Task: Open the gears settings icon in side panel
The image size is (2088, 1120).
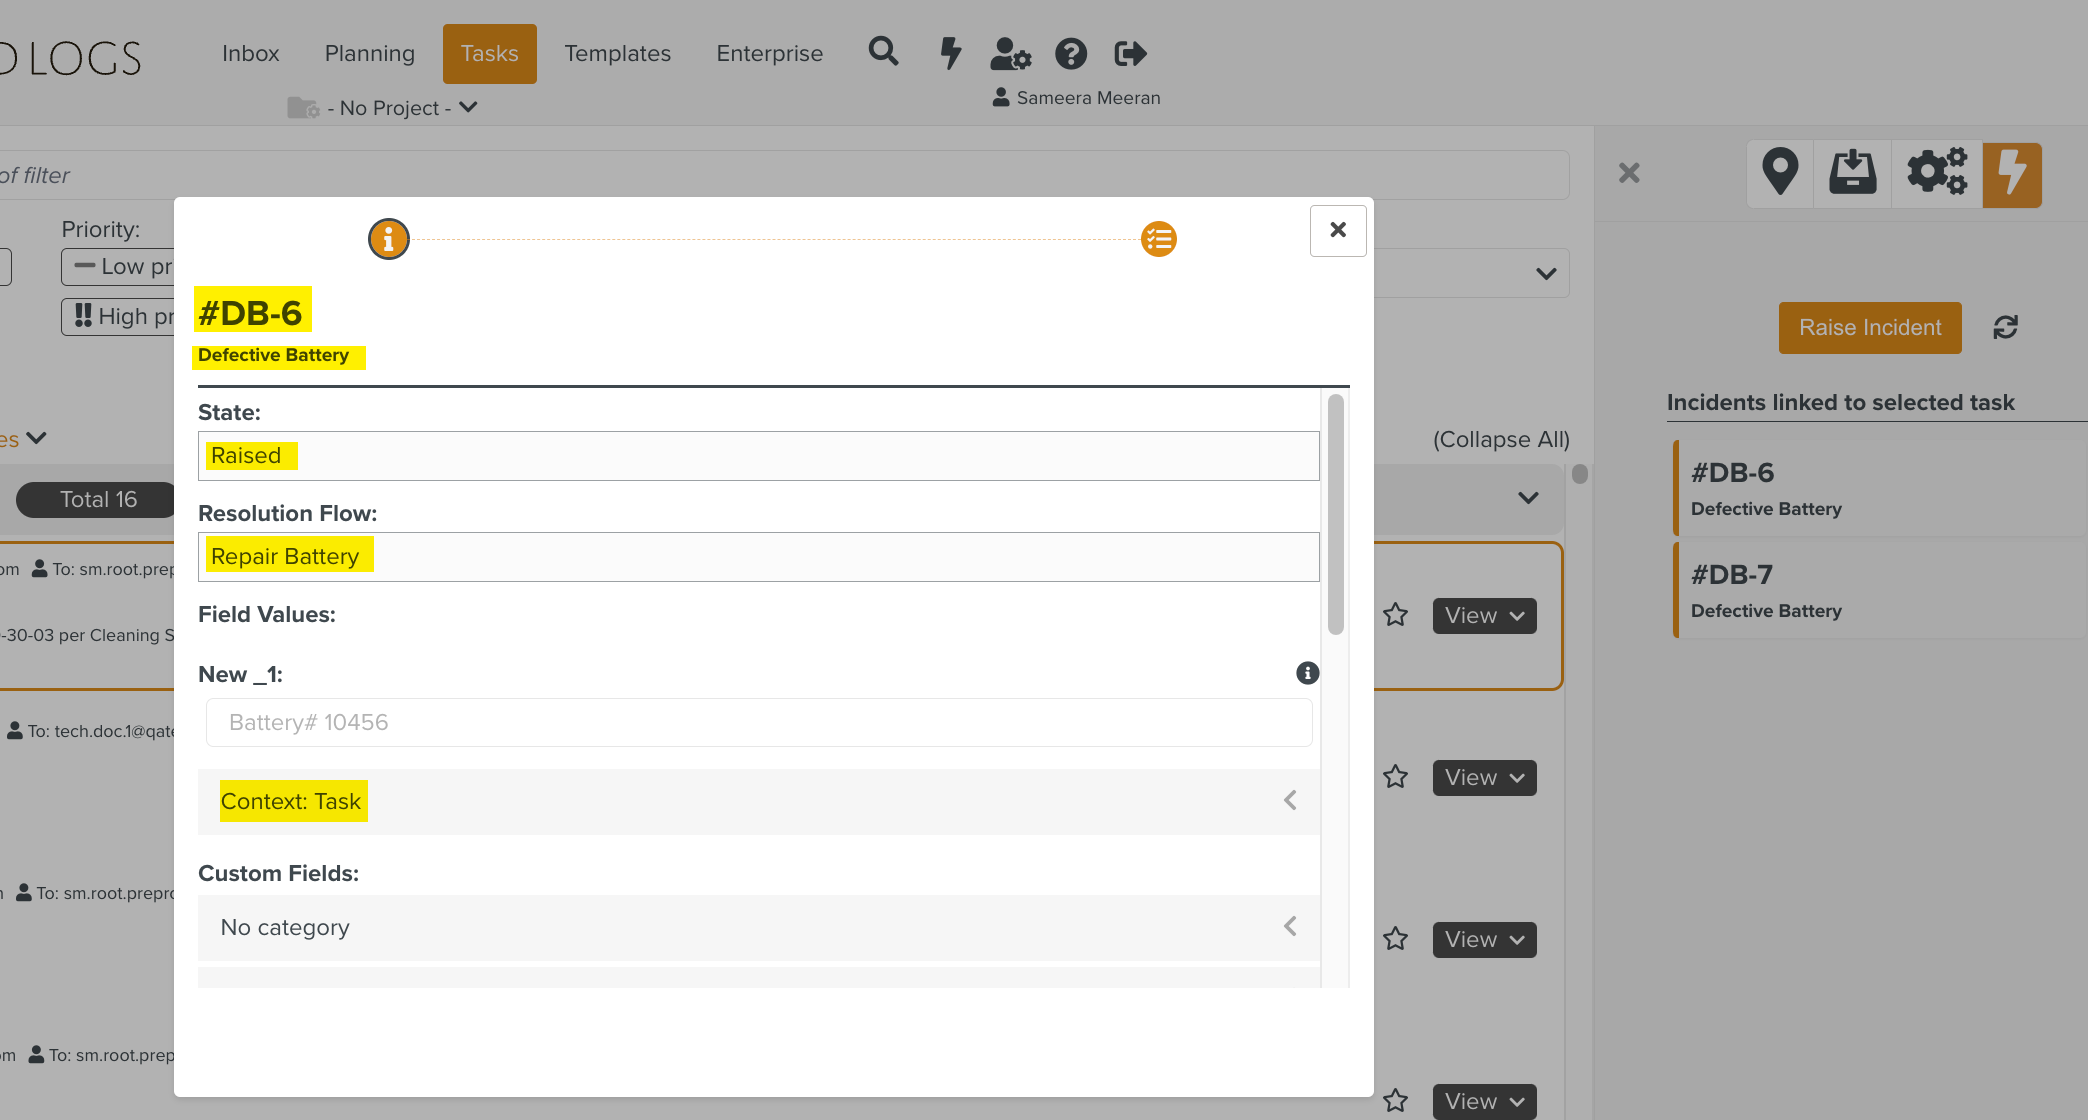Action: coord(1937,173)
